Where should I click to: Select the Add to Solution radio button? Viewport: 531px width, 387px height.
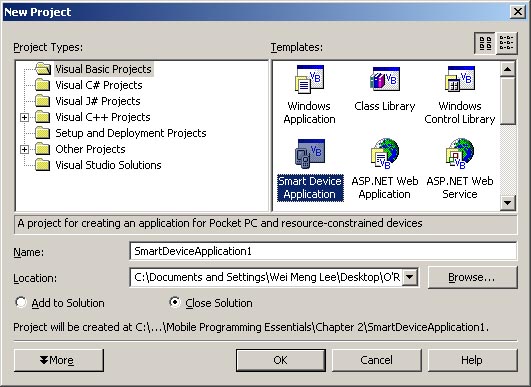point(21,302)
